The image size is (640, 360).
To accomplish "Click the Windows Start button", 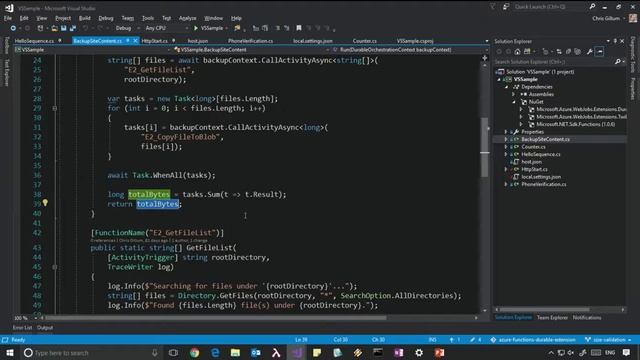I will 10,352.
